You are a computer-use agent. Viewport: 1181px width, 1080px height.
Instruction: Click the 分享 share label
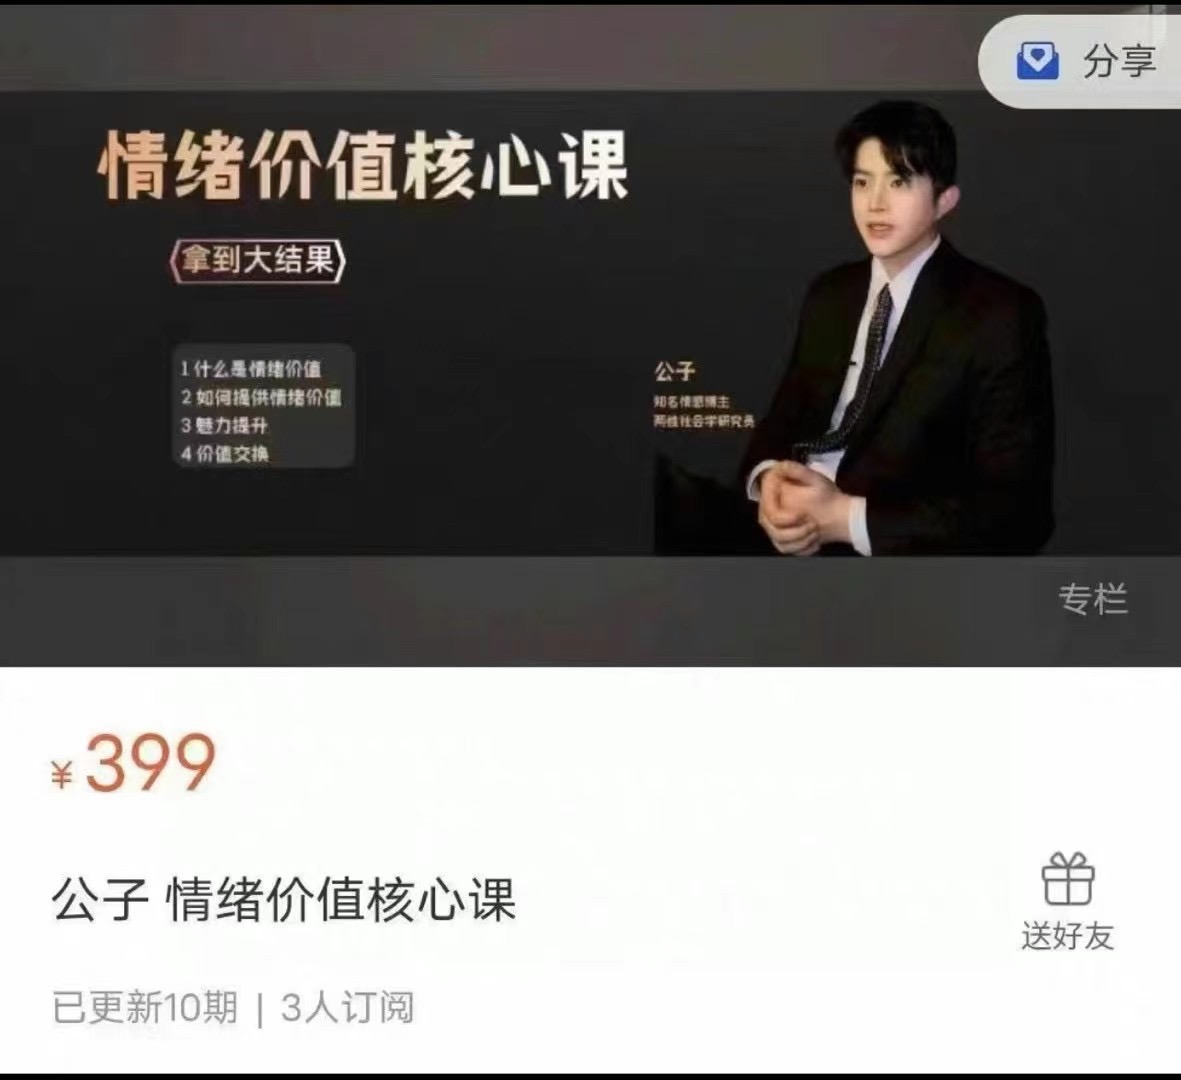coord(1119,61)
